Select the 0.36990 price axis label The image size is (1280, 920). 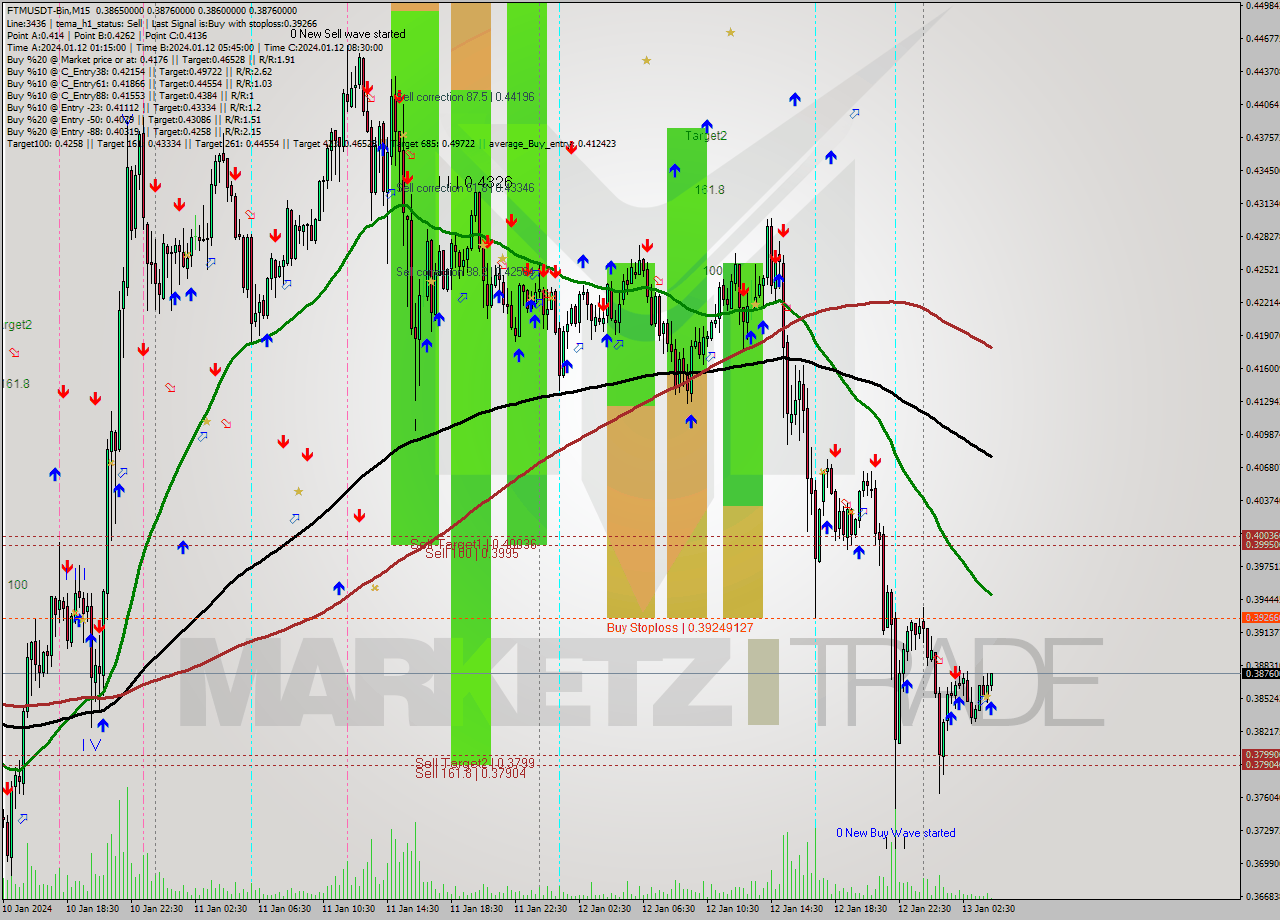pyautogui.click(x=1262, y=863)
